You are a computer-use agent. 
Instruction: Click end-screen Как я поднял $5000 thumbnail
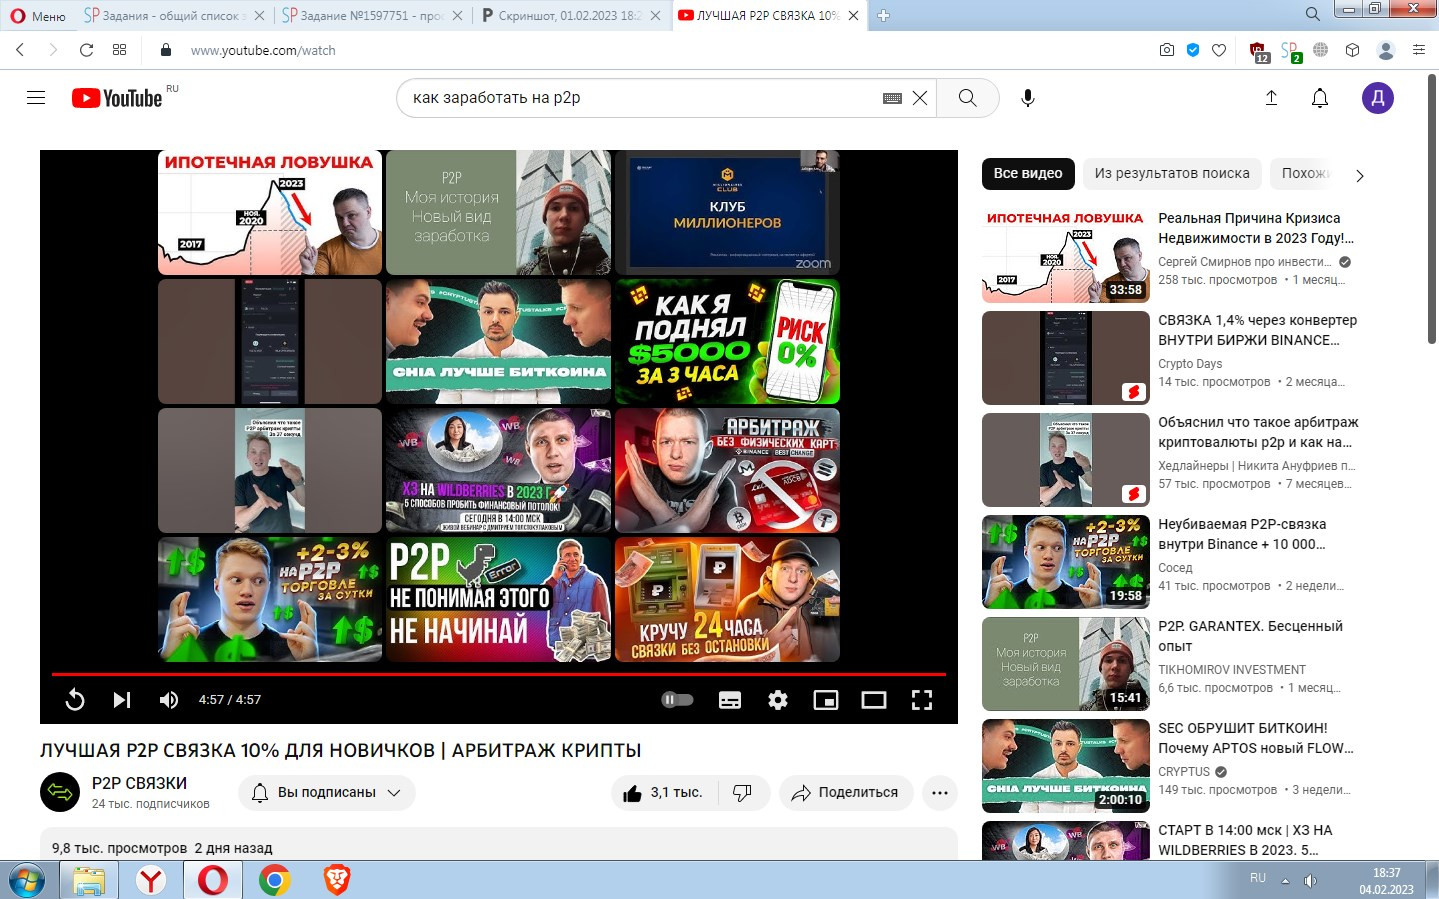[727, 341]
